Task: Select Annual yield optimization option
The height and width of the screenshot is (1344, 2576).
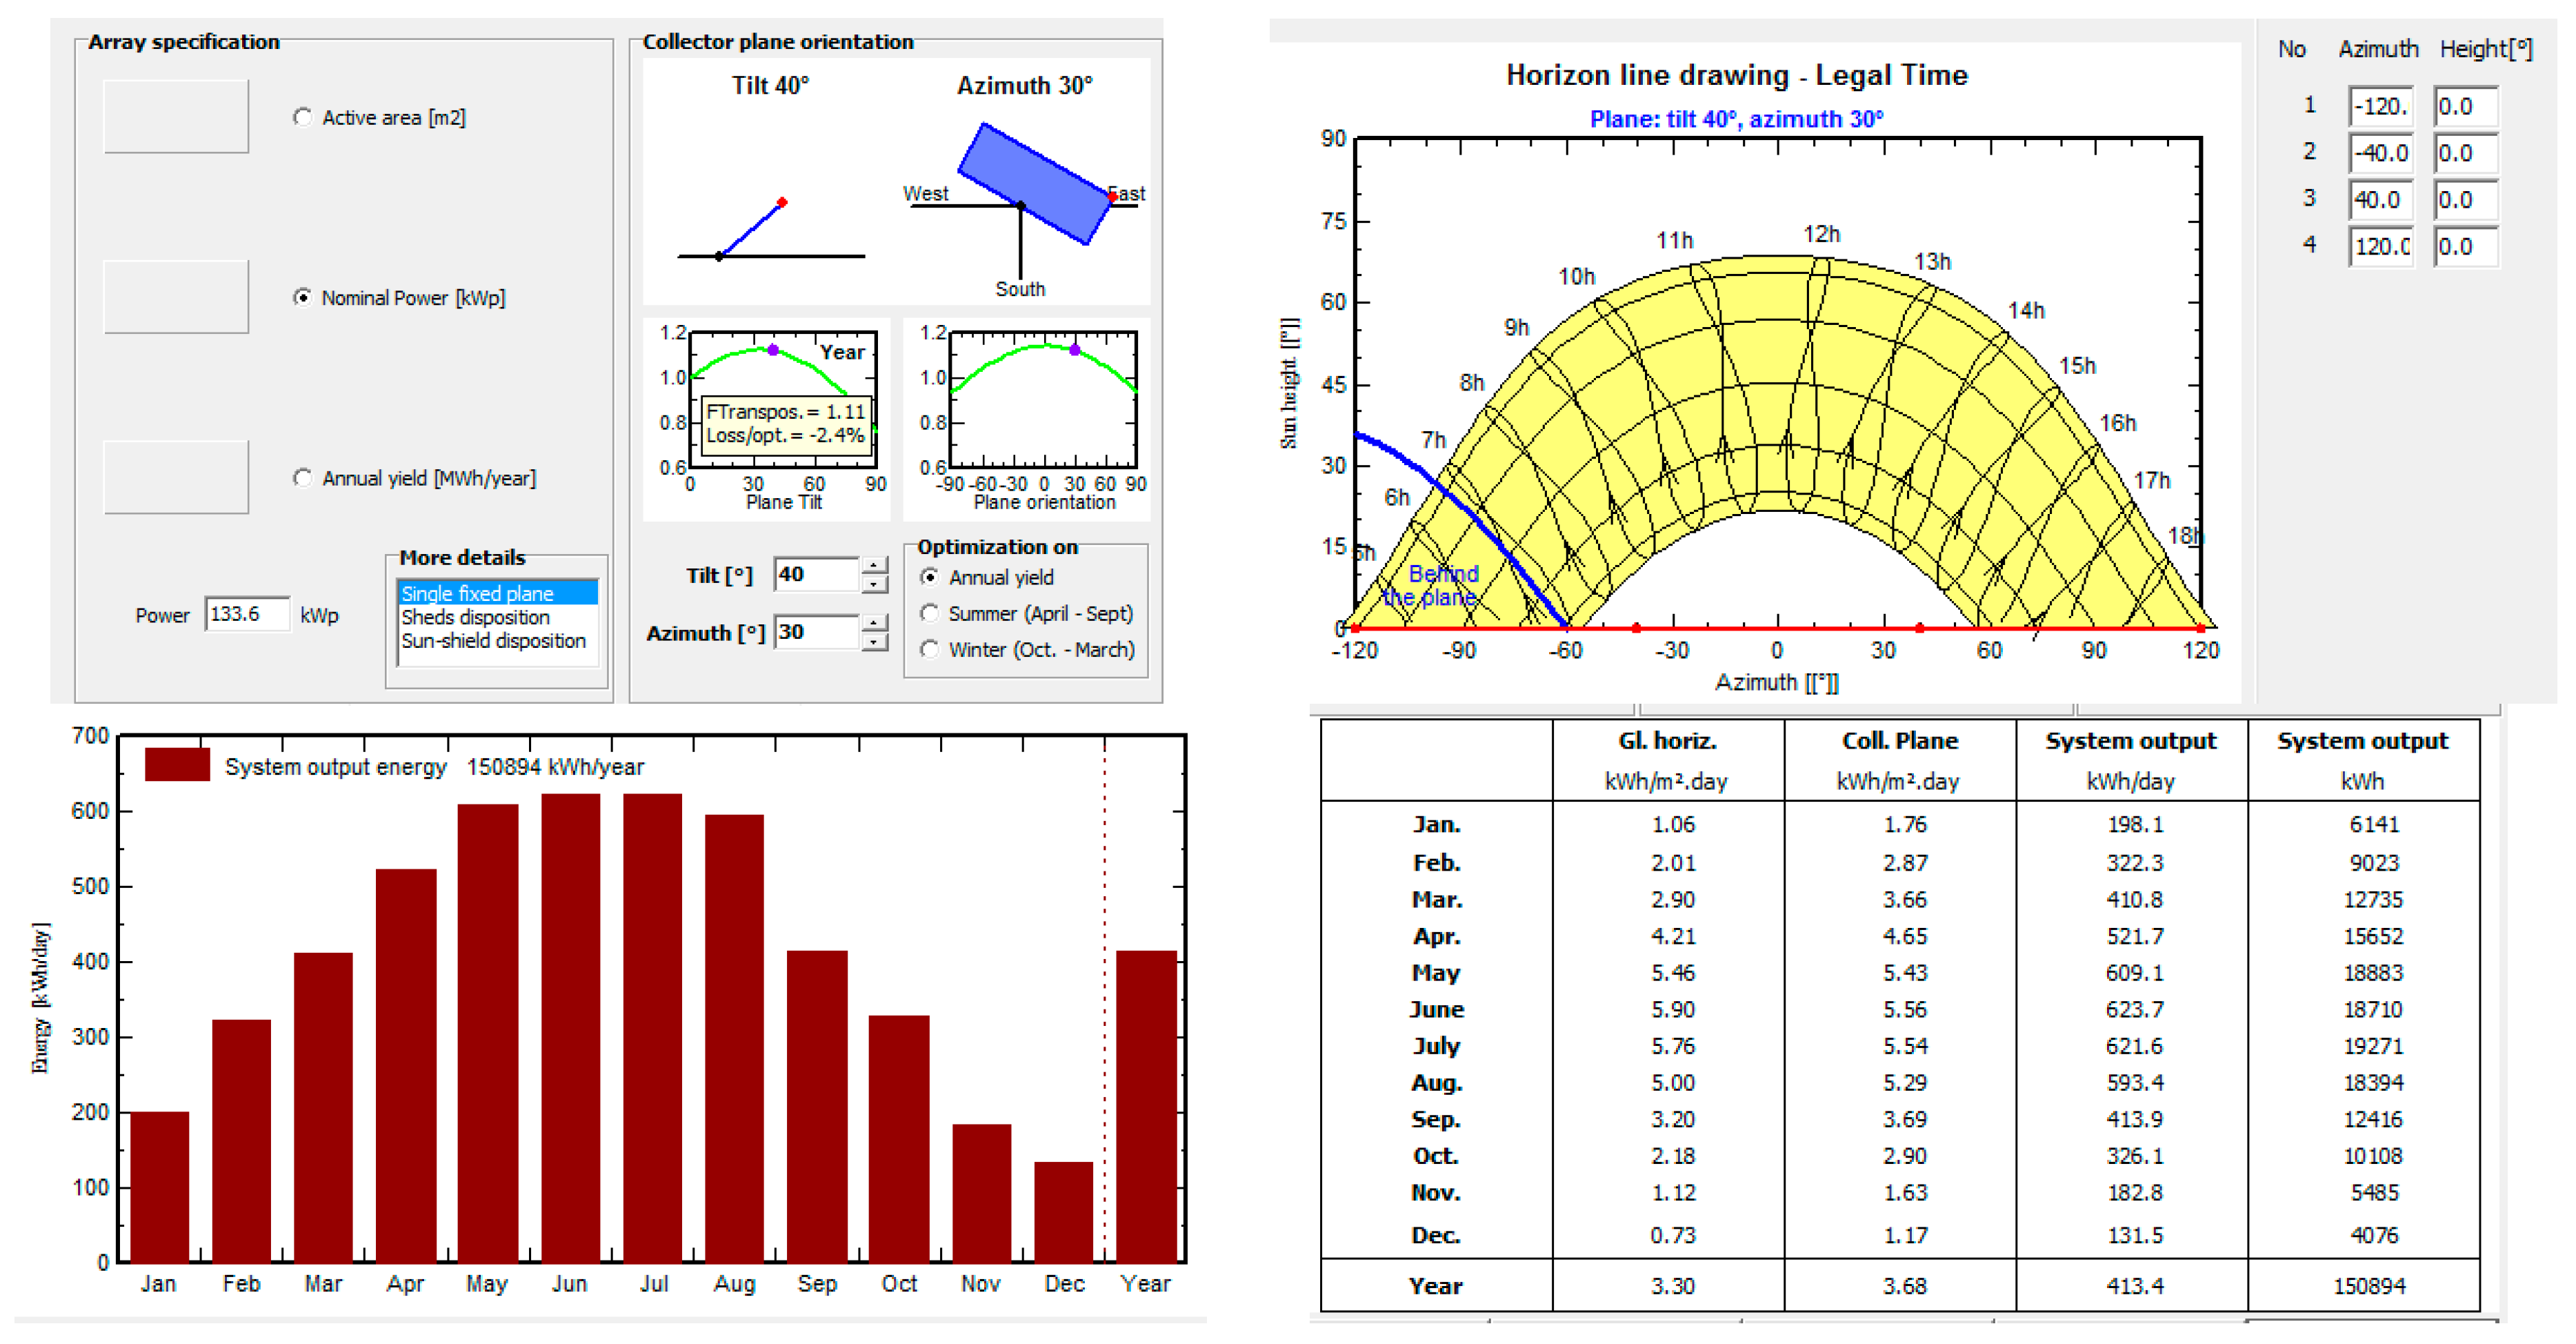Action: tap(929, 577)
